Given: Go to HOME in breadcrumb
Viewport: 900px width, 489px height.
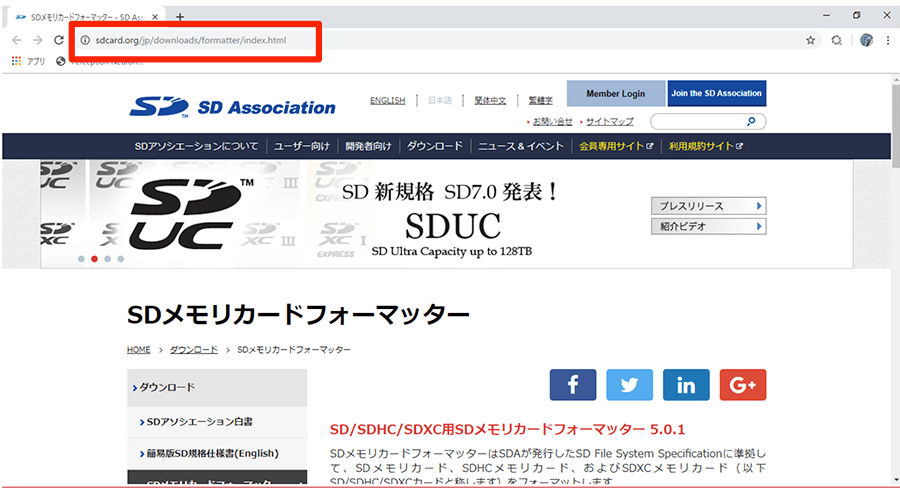Looking at the screenshot, I should point(138,350).
